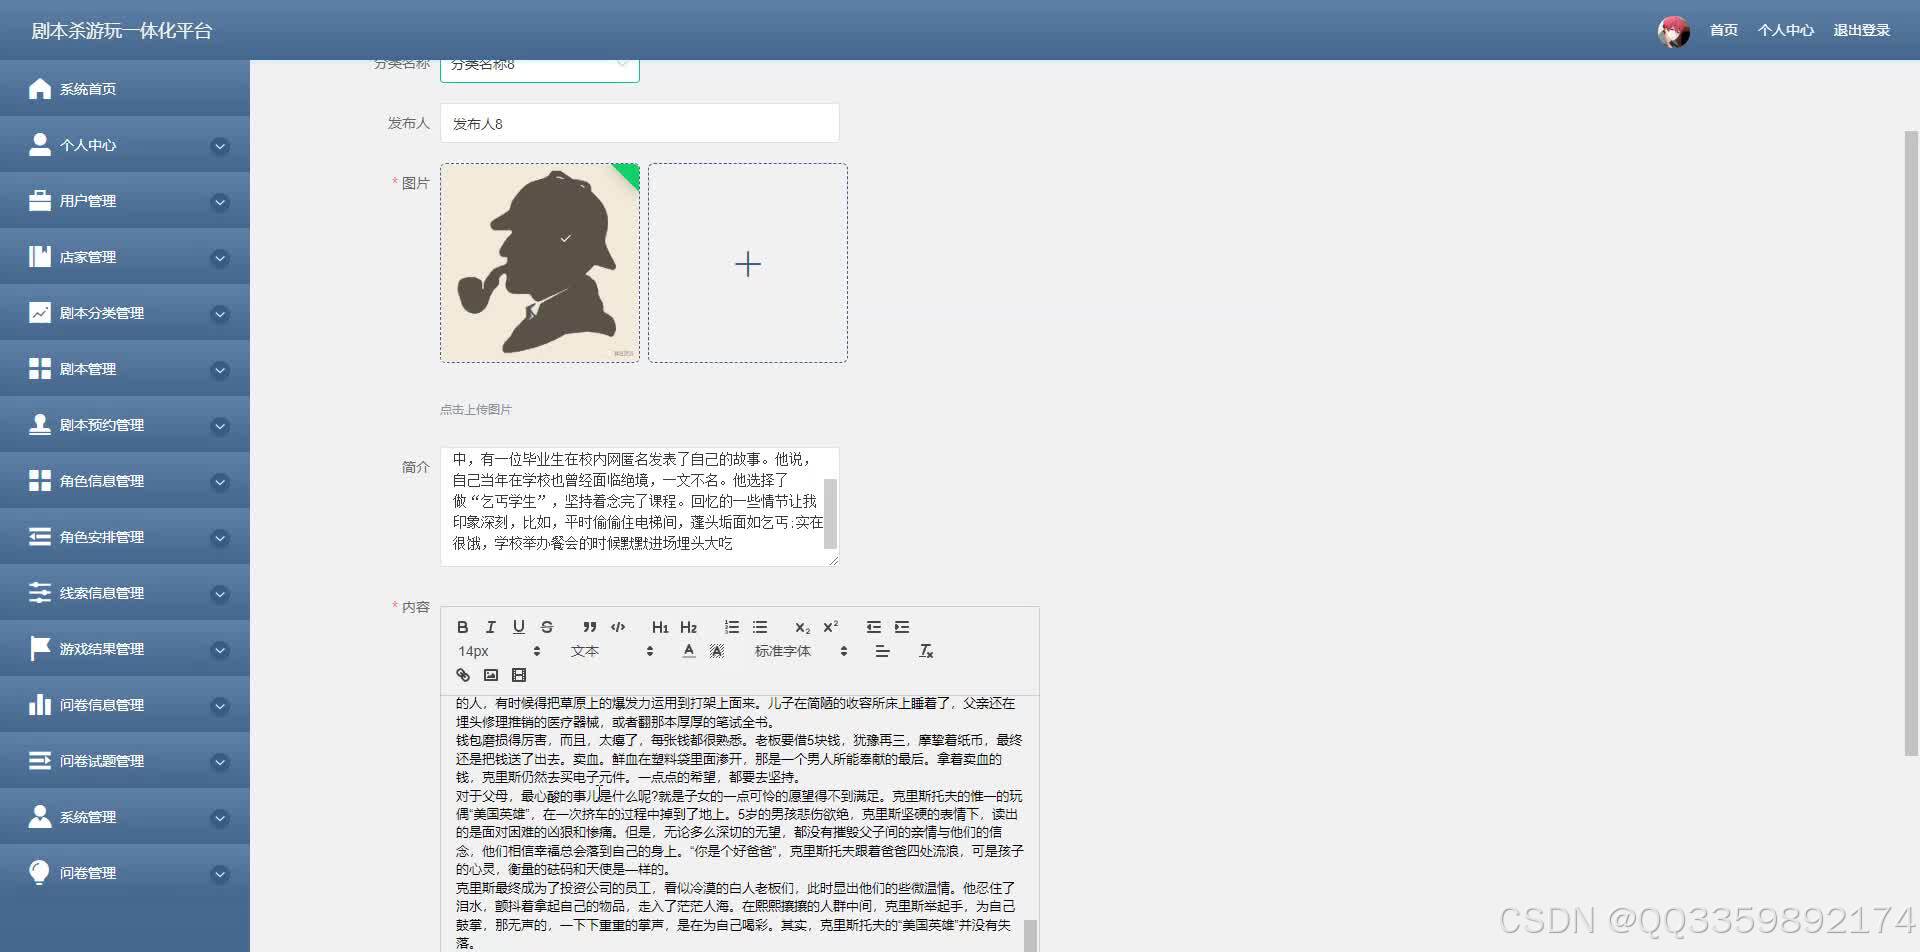Toggle strikethrough formatting in the editor

(x=546, y=627)
